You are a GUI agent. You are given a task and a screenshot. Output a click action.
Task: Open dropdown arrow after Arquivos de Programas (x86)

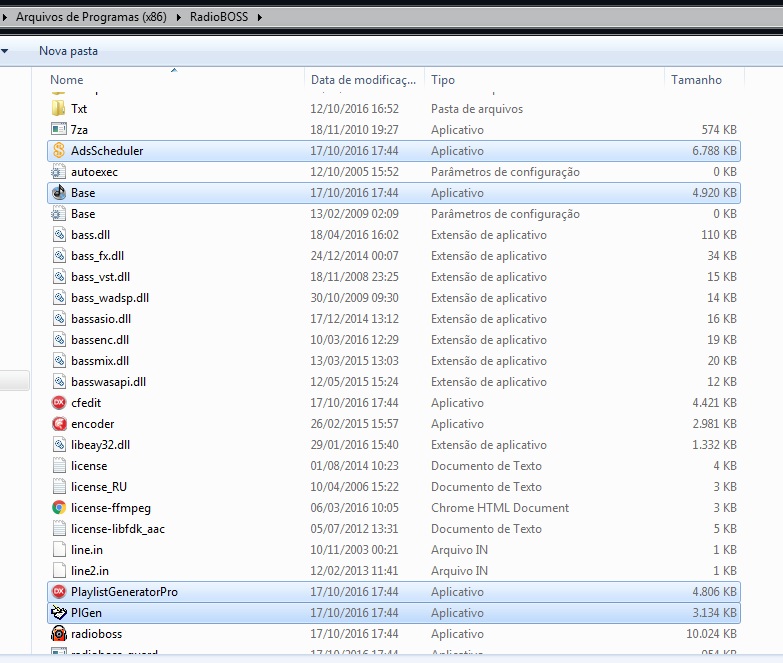[x=179, y=17]
